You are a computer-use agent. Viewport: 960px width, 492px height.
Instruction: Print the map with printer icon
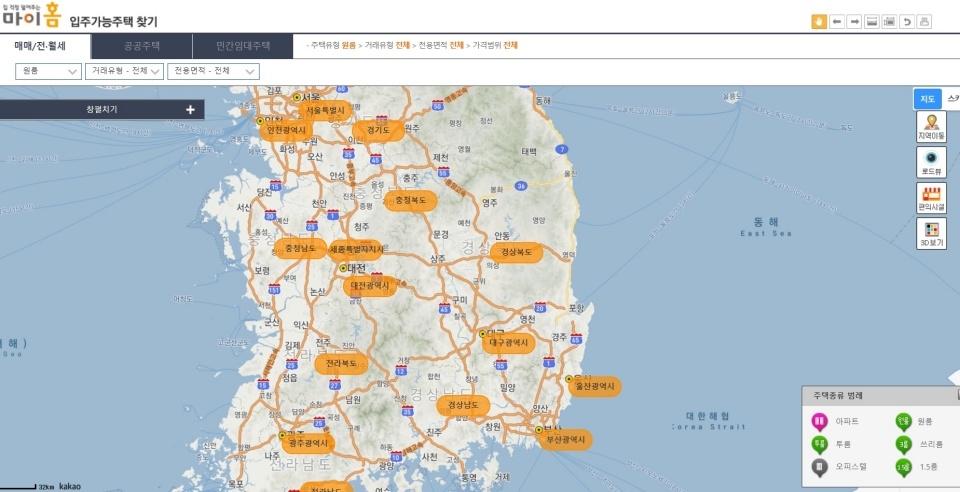tap(924, 22)
